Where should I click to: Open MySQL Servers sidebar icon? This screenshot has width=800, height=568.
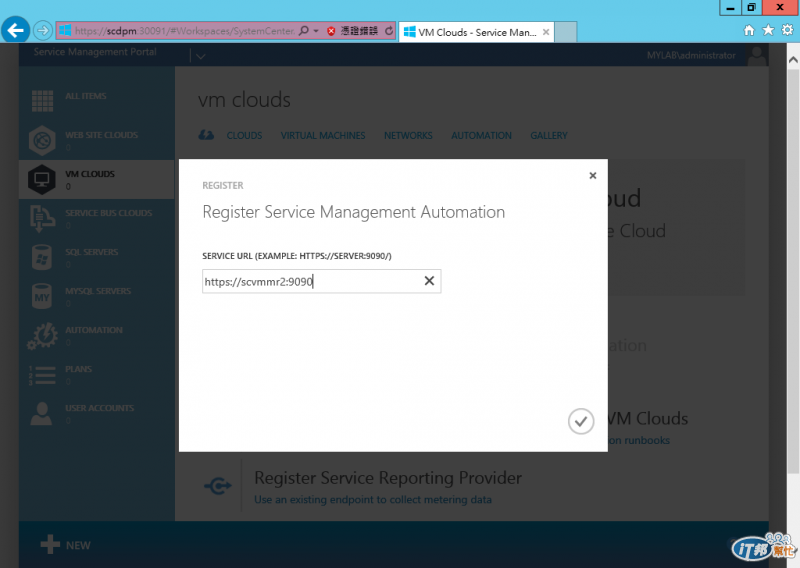coord(42,297)
